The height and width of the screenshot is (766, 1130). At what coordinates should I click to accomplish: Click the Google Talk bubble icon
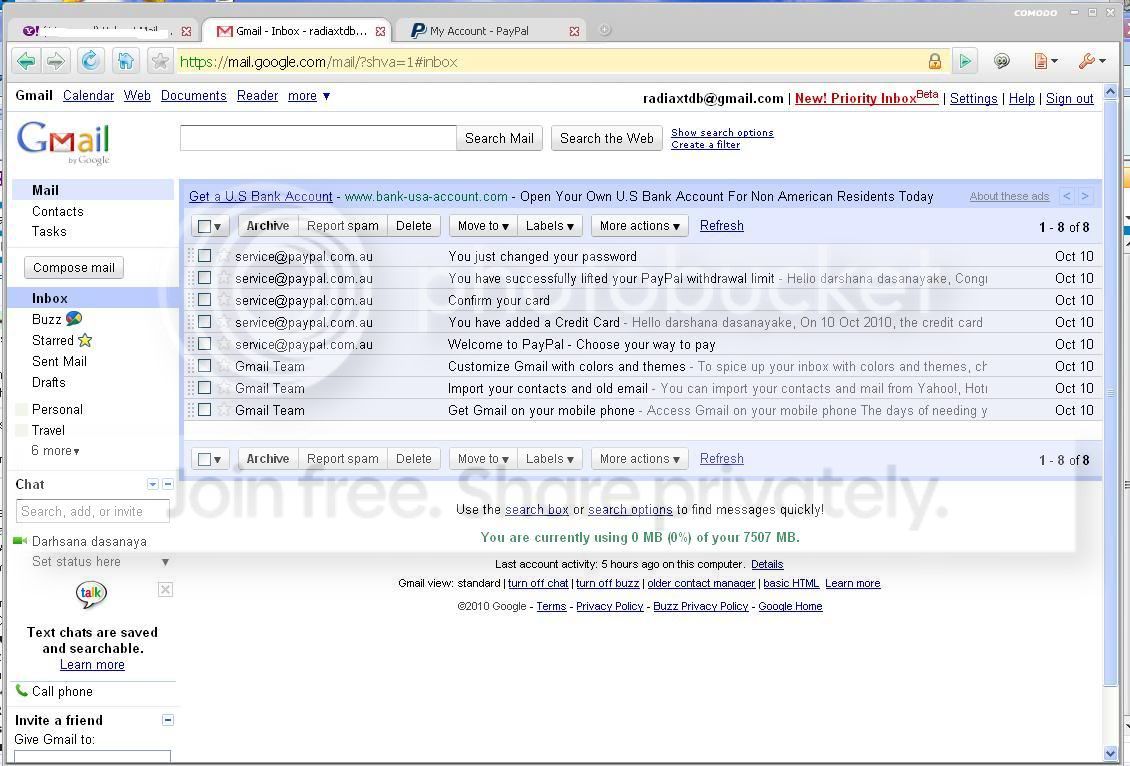(92, 594)
